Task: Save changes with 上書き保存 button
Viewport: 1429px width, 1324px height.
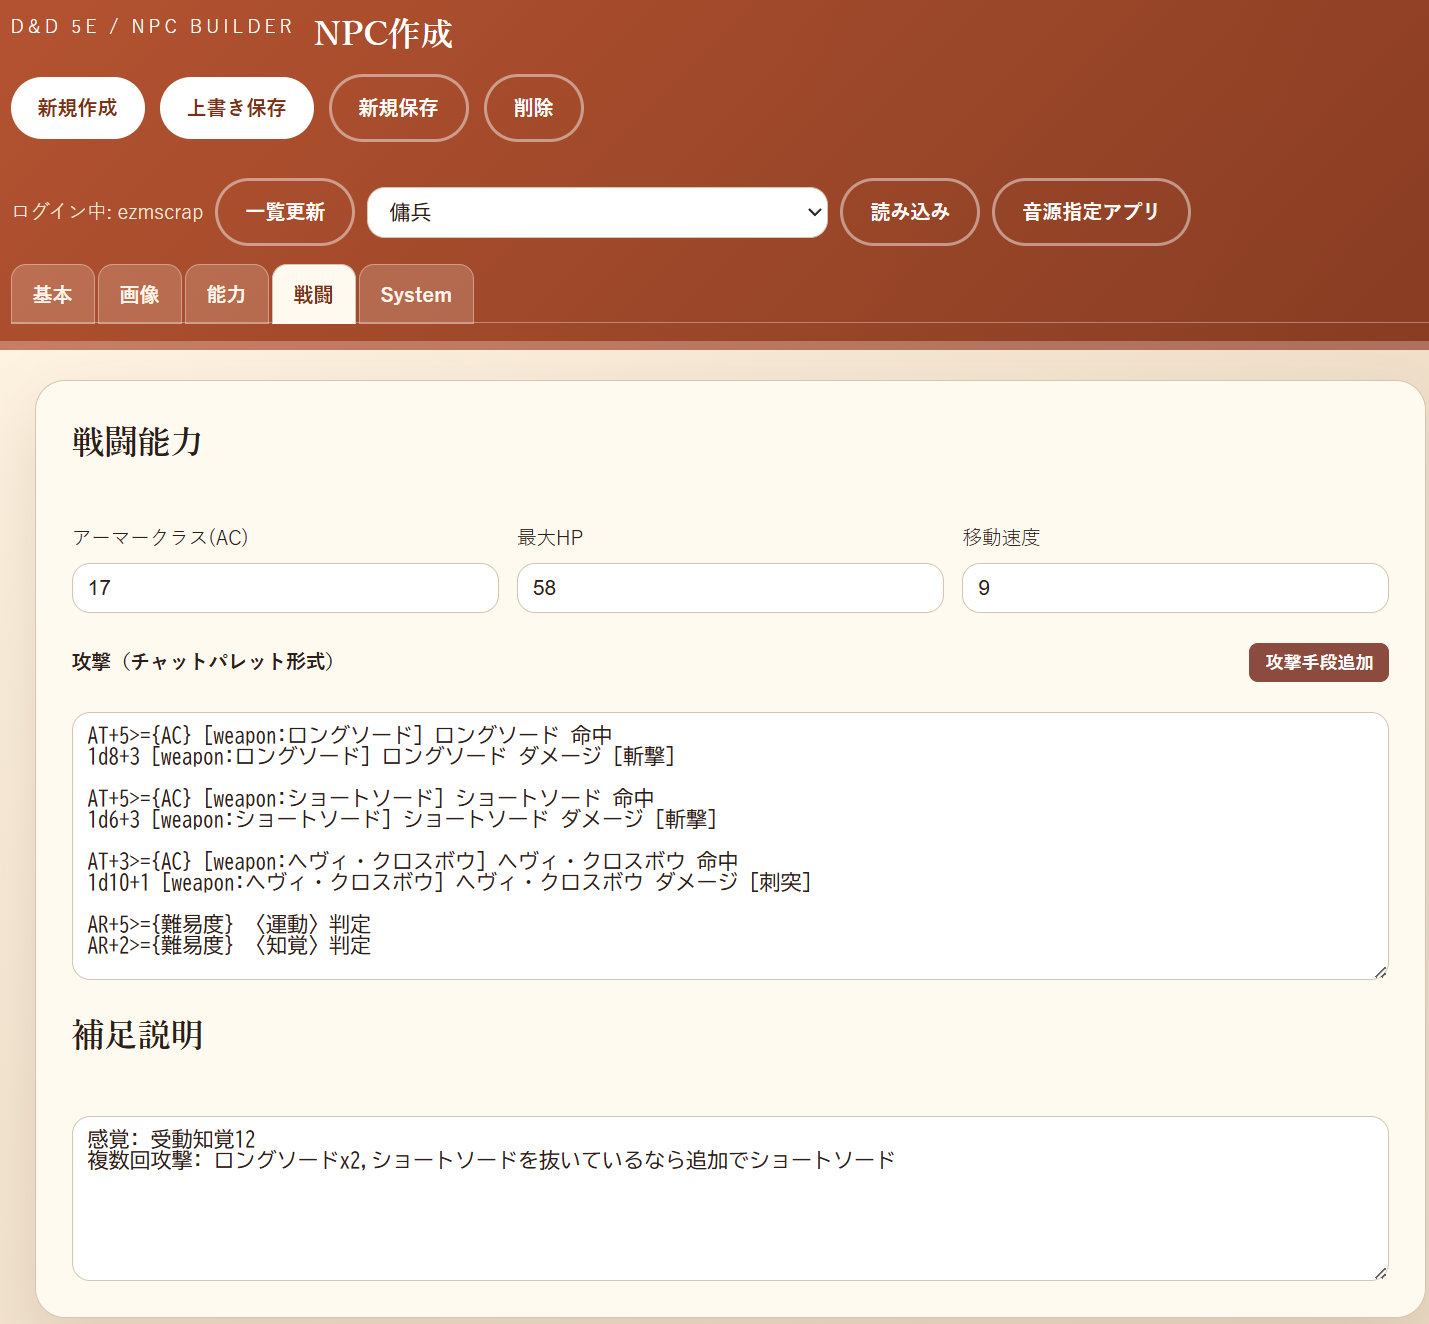Action: (237, 108)
